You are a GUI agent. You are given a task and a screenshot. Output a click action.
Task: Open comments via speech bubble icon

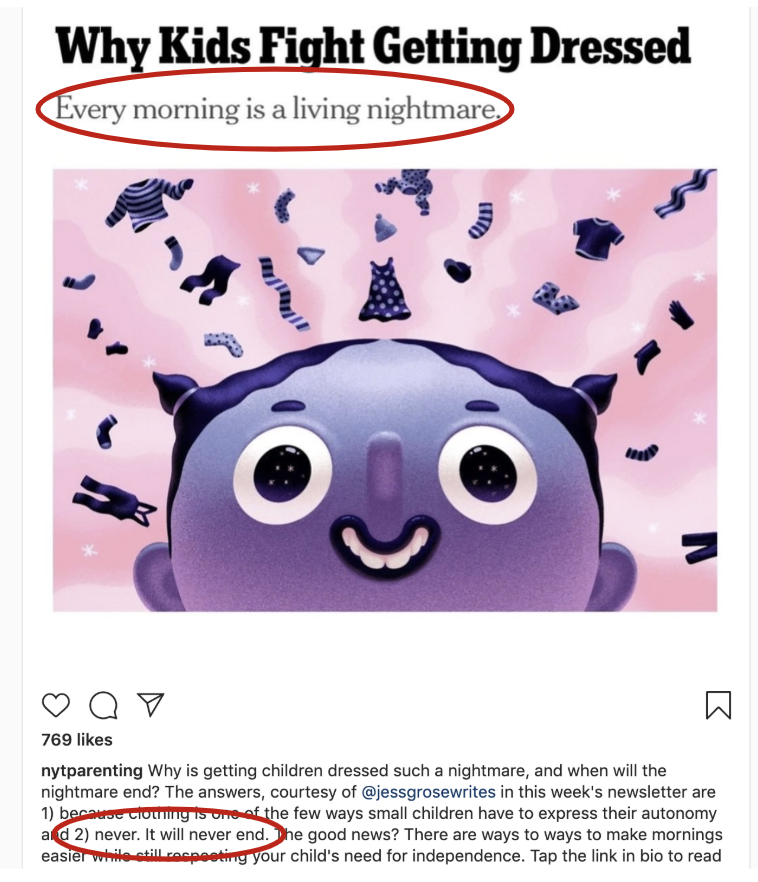click(103, 705)
